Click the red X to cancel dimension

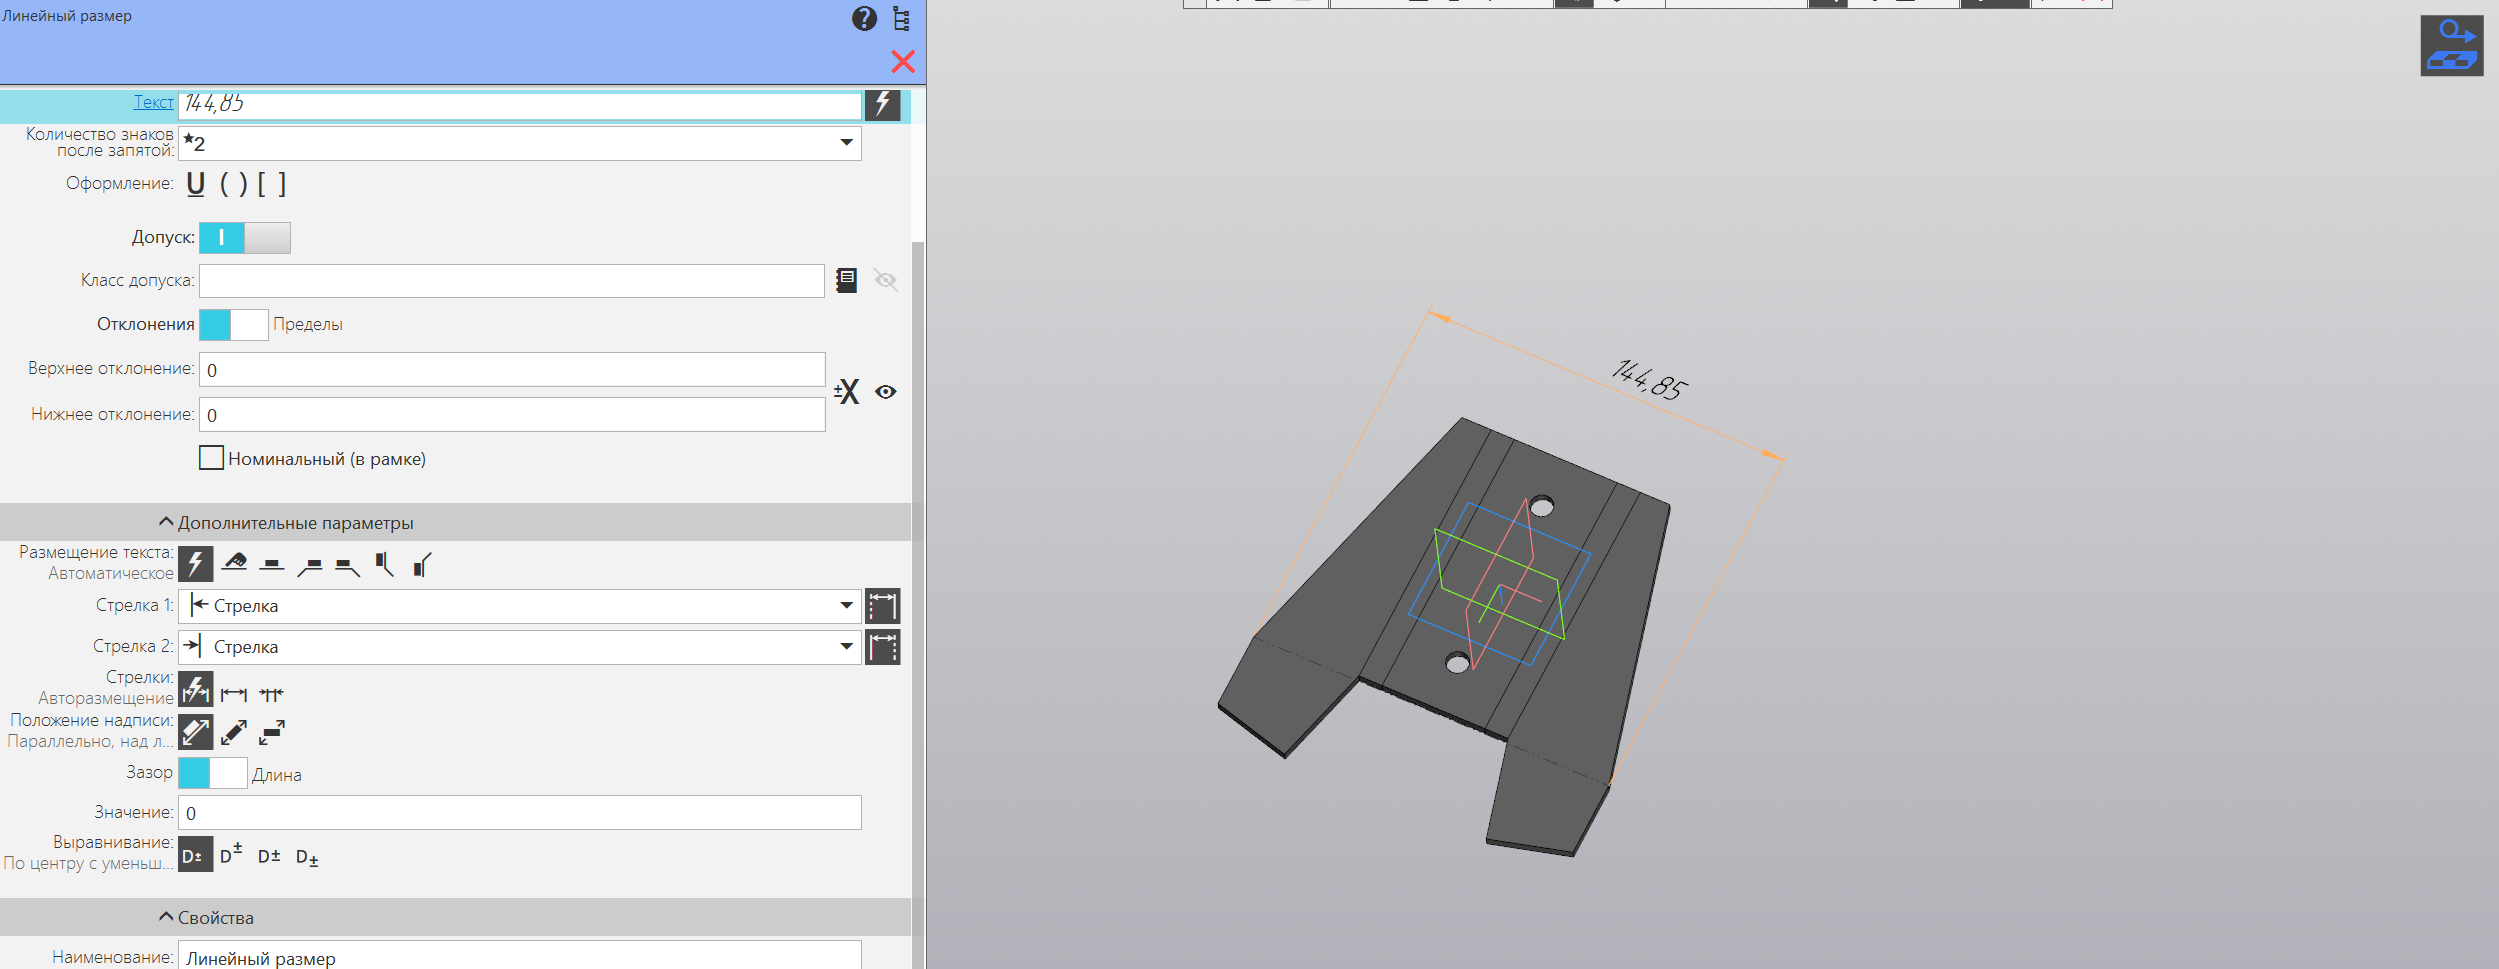[x=903, y=62]
